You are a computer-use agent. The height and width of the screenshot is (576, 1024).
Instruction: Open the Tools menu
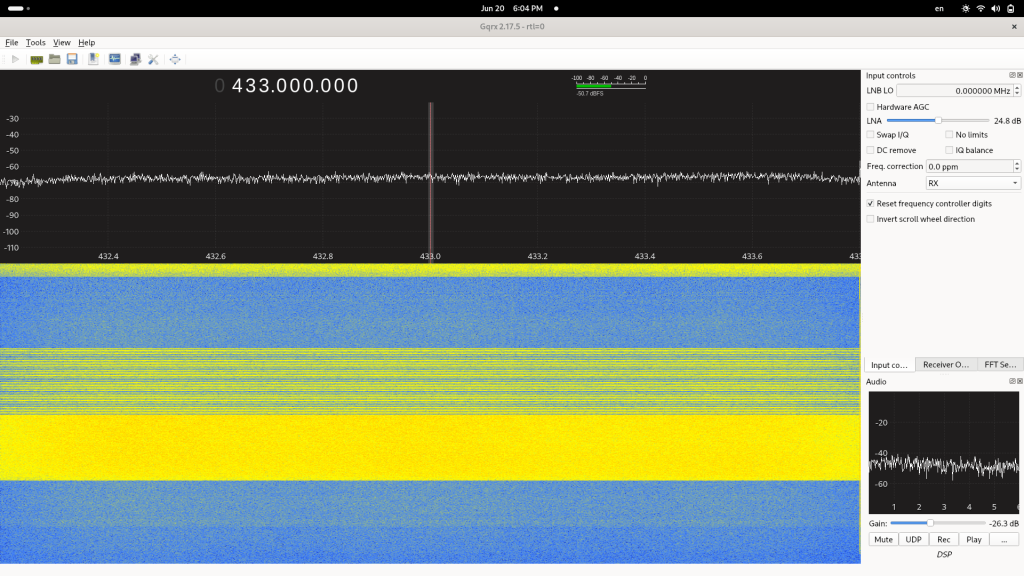tap(35, 42)
